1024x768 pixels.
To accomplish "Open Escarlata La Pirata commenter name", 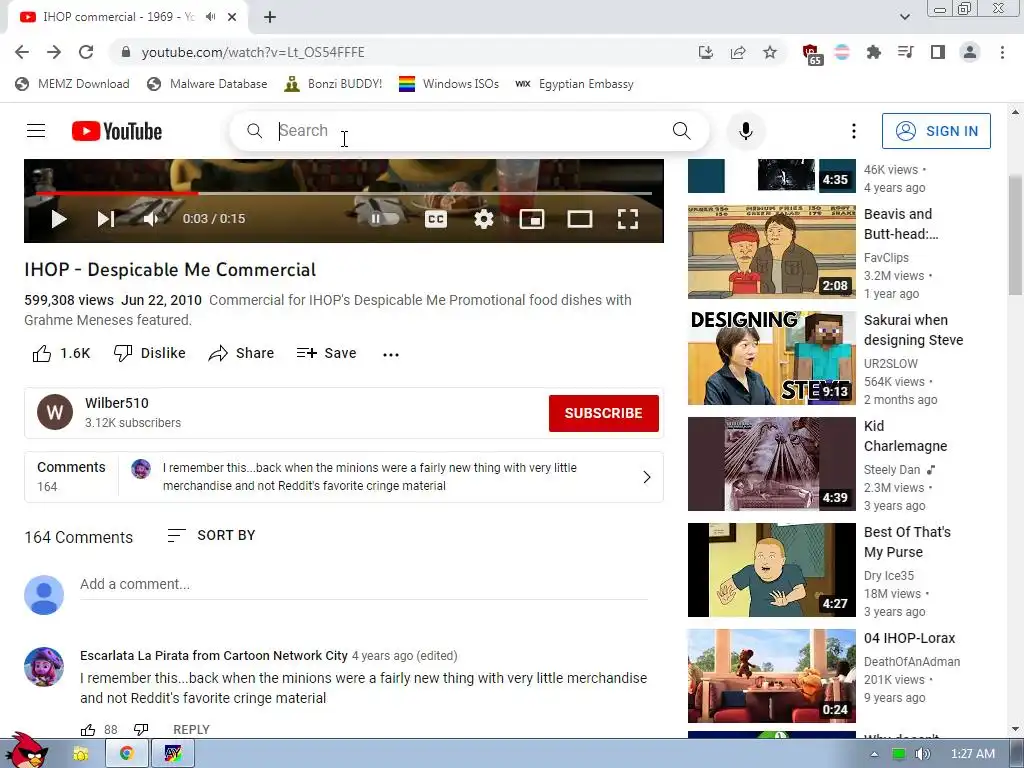I will (214, 655).
